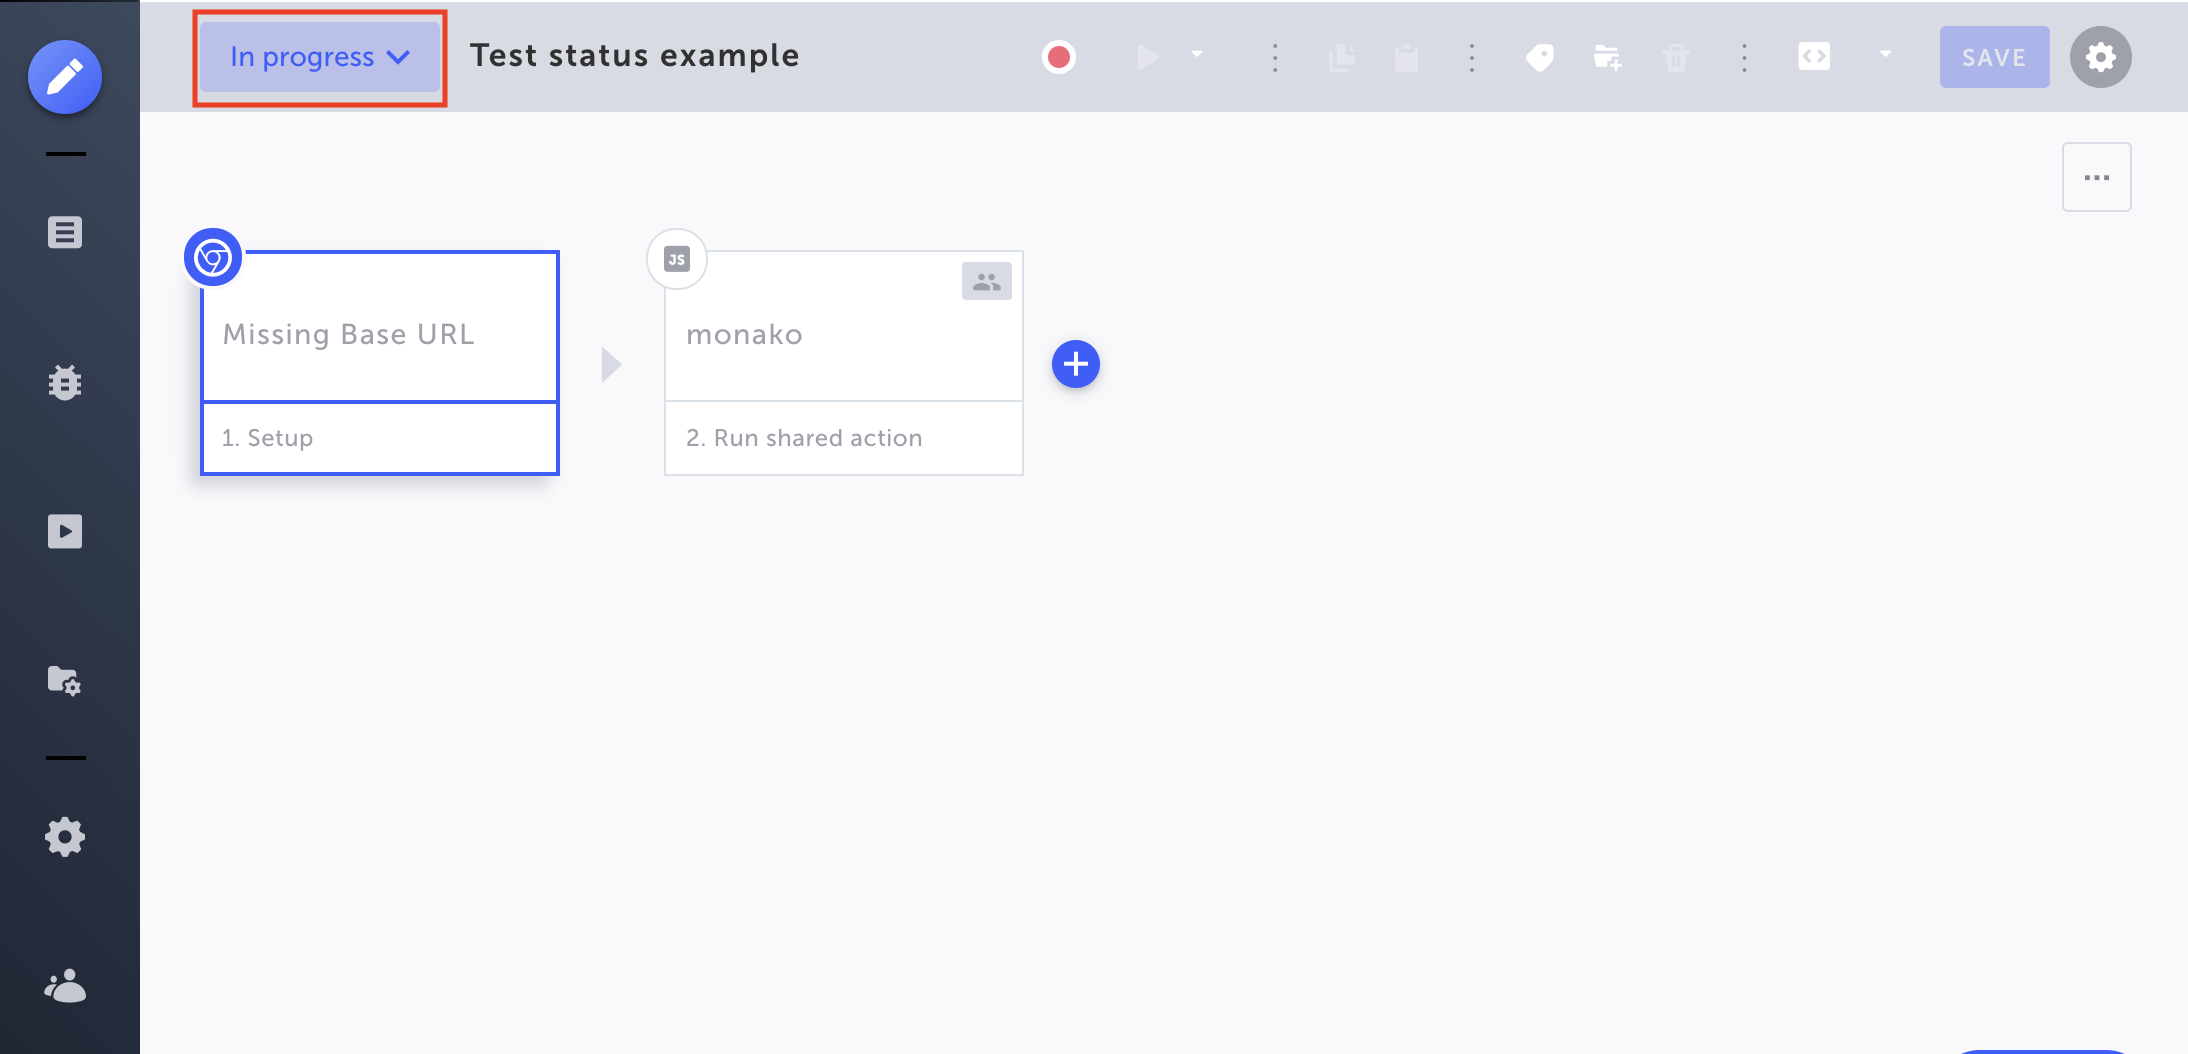The width and height of the screenshot is (2188, 1054).
Task: Open the dropdown arrow beside play button
Action: pos(1197,54)
